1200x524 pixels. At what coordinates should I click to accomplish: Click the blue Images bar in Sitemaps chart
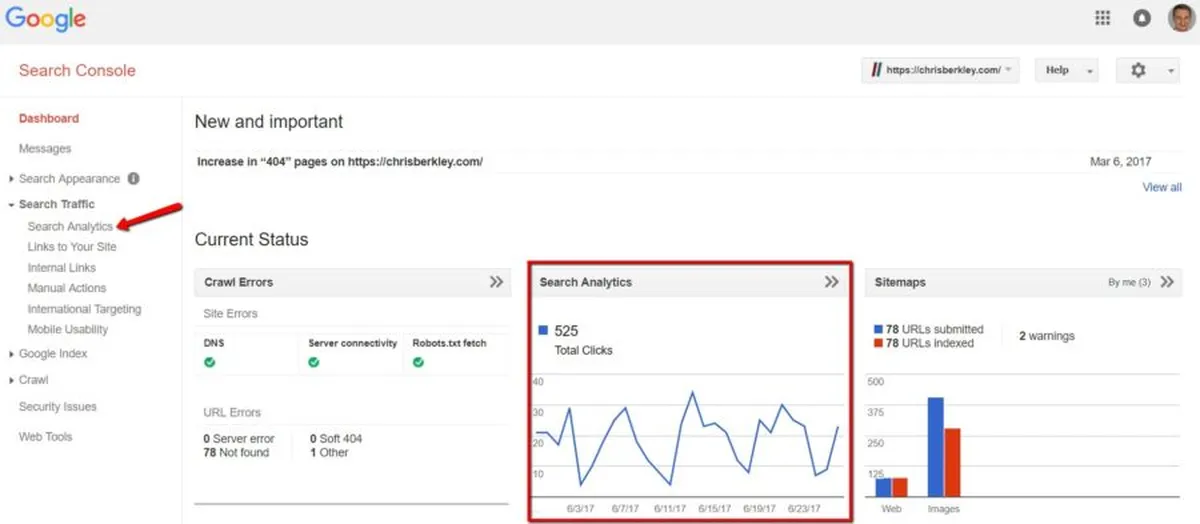[x=936, y=447]
